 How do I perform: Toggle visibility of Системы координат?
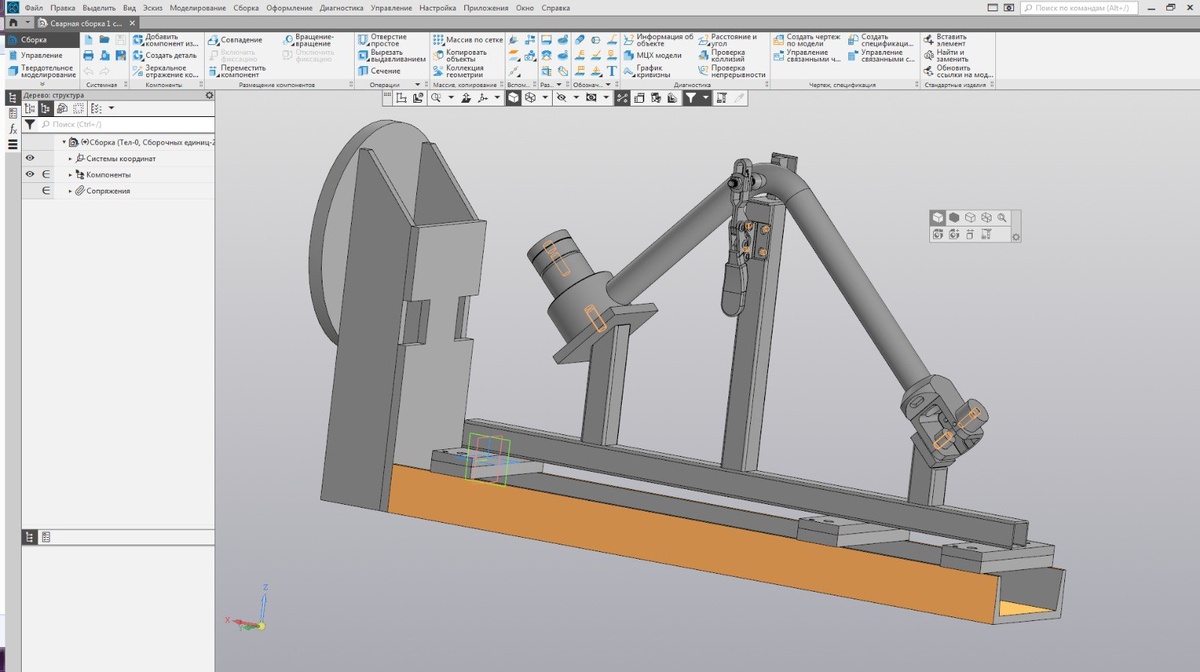click(30, 158)
